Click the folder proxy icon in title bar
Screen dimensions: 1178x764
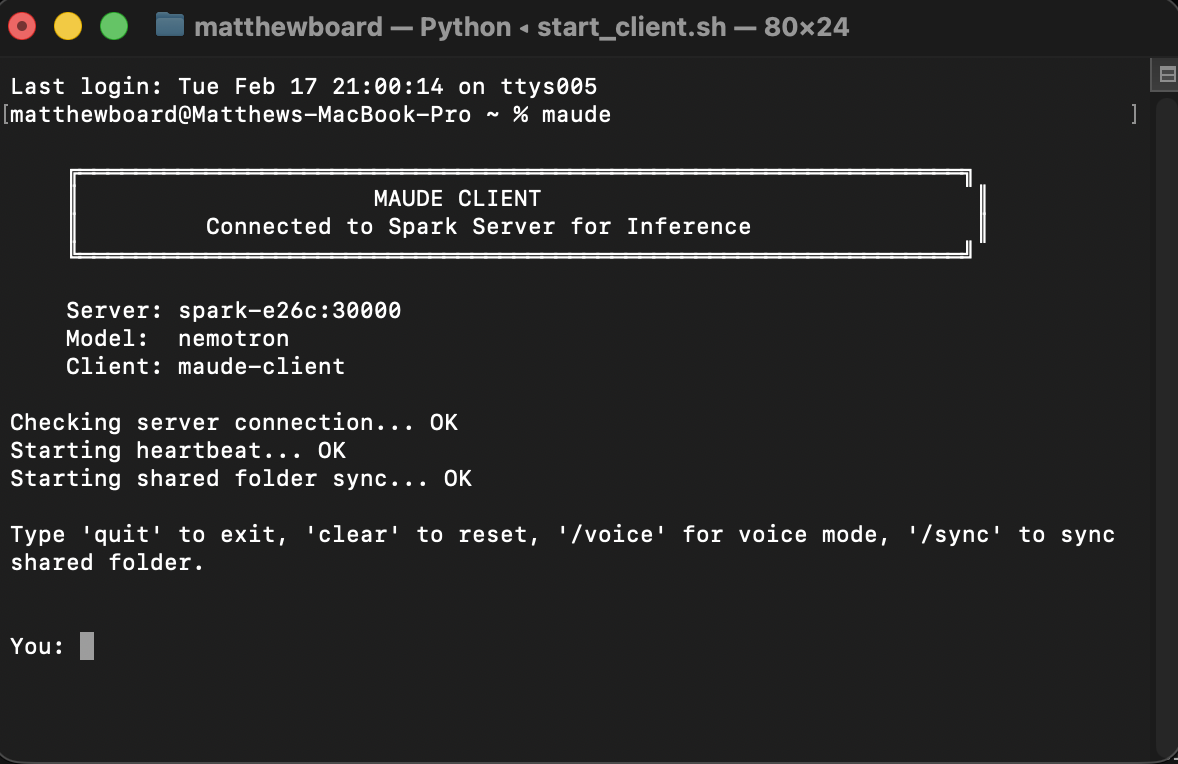(x=170, y=25)
